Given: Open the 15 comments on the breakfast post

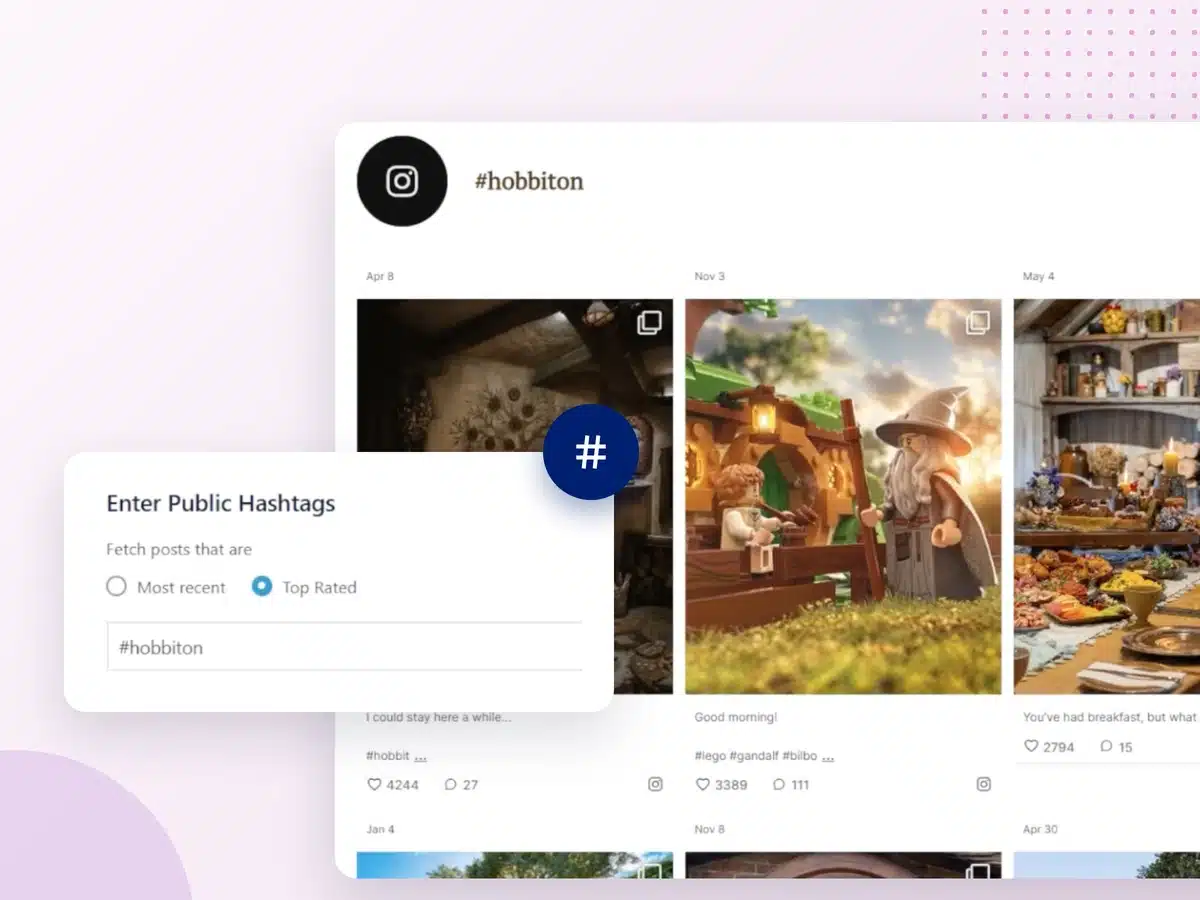Looking at the screenshot, I should pyautogui.click(x=1106, y=746).
